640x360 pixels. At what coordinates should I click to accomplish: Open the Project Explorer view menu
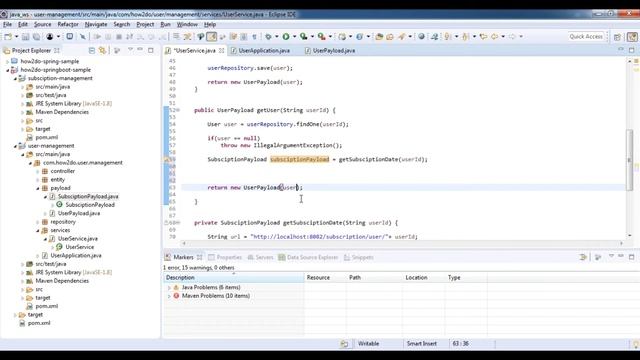(x=130, y=50)
